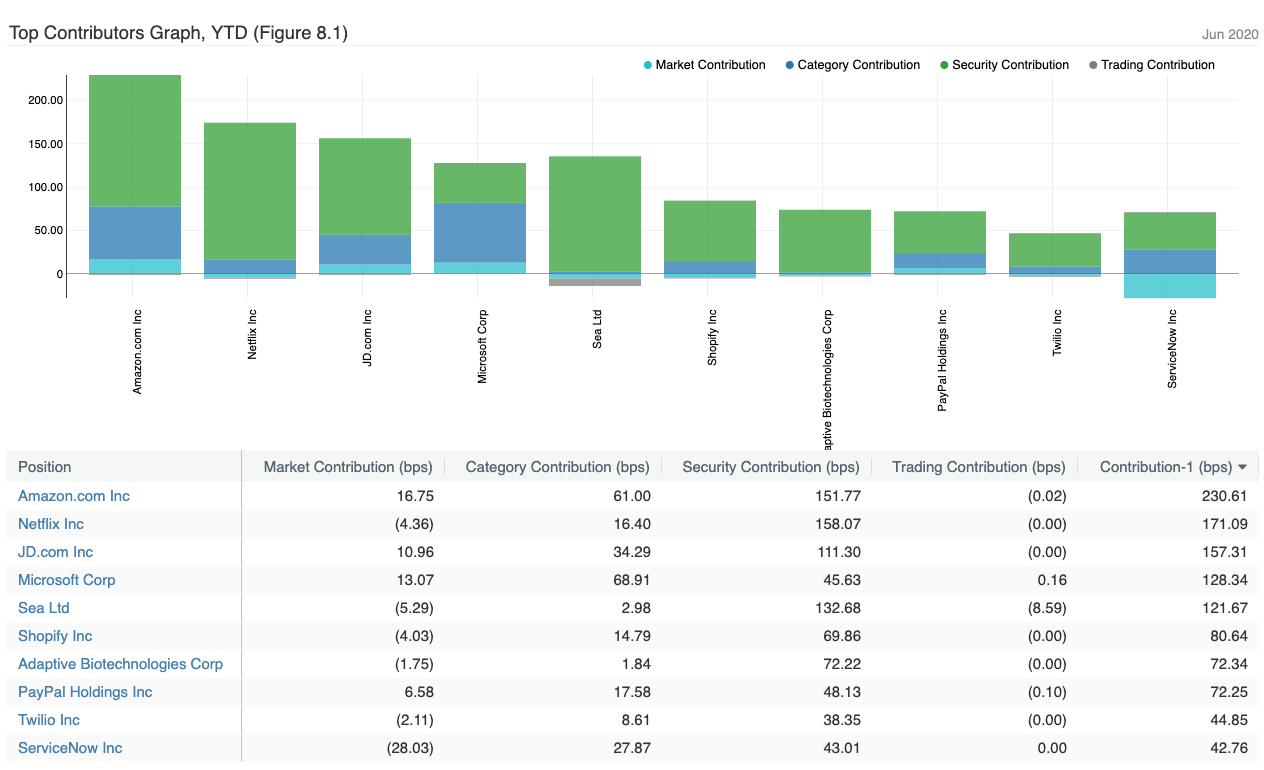Click the sort arrow on Contribution-1 column
The image size is (1264, 770).
(1242, 467)
